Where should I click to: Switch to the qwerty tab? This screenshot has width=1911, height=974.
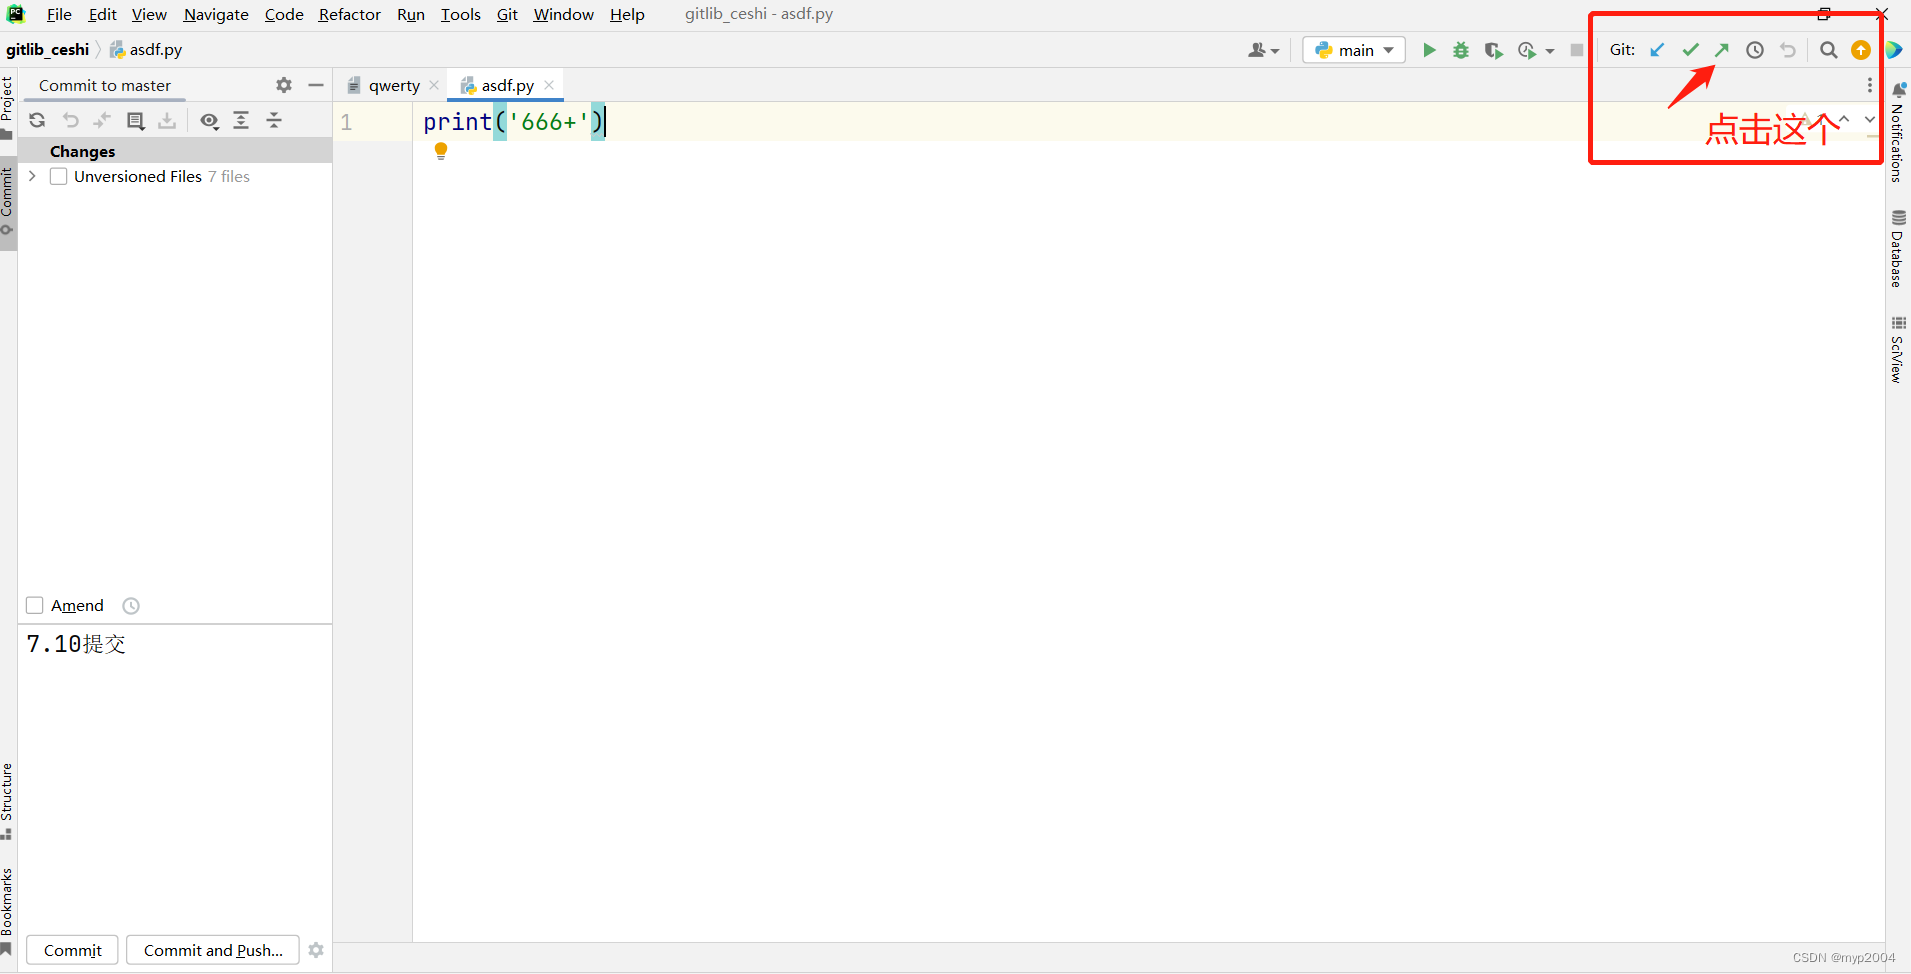click(x=394, y=85)
